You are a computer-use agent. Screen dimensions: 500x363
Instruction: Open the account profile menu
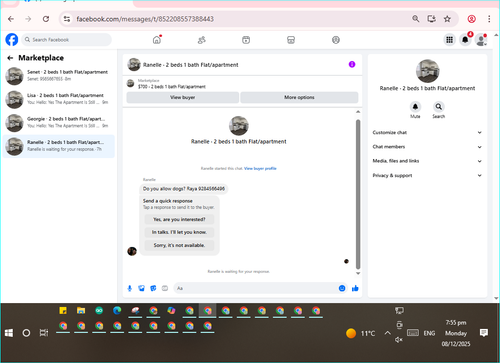click(481, 40)
